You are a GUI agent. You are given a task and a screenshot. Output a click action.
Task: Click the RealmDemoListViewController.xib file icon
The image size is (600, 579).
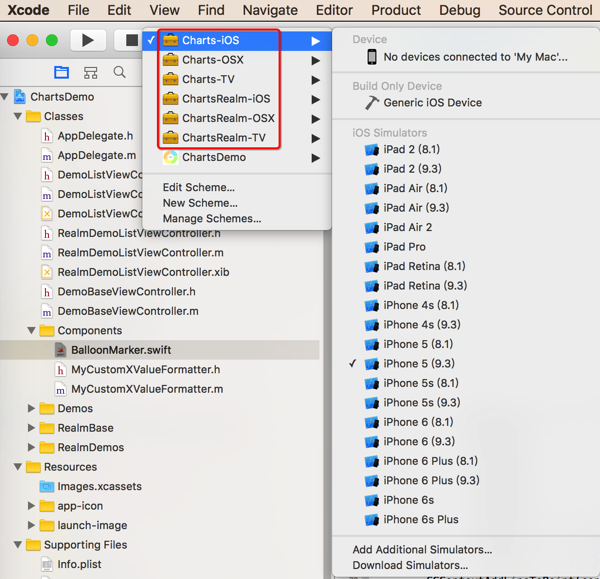47,272
